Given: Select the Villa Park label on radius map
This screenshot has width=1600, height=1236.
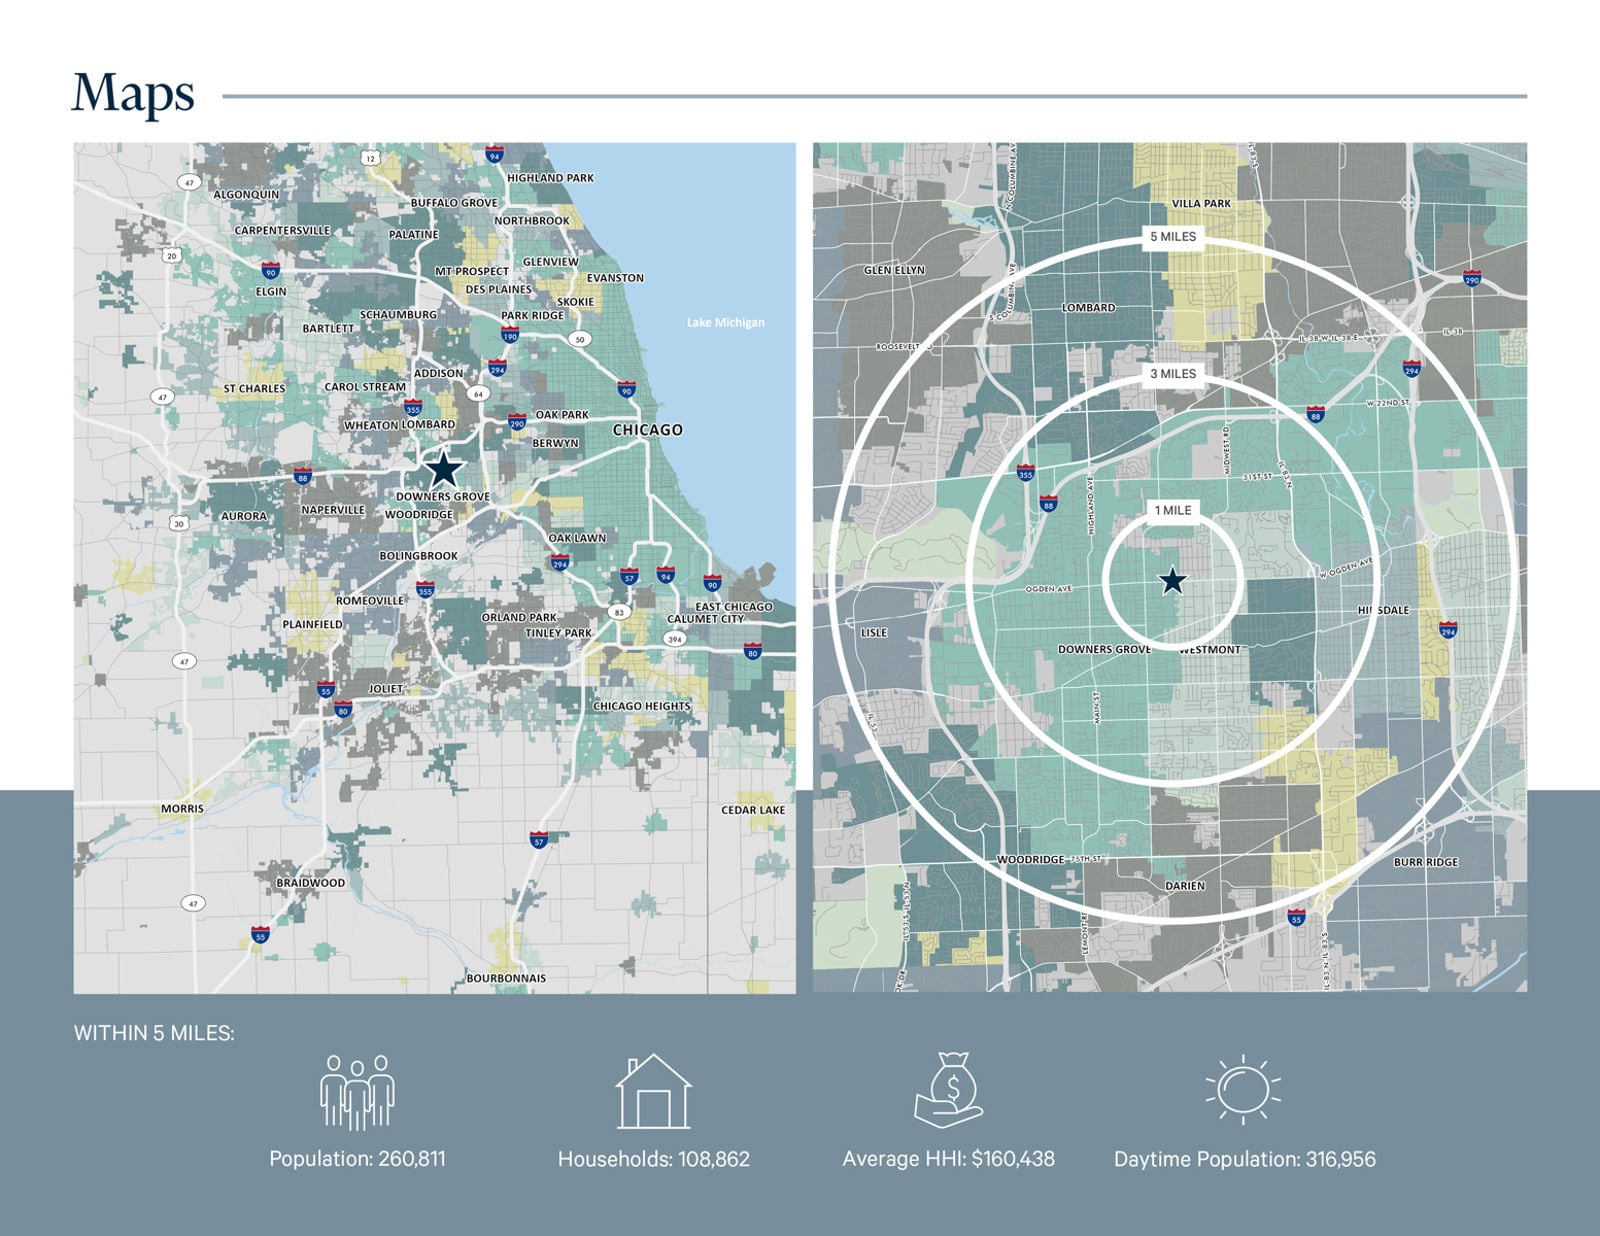Looking at the screenshot, I should point(1201,203).
